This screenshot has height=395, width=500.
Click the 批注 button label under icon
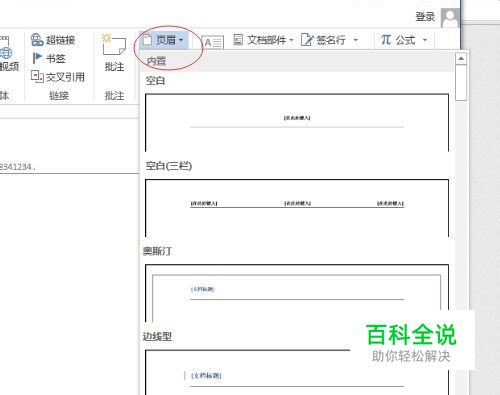(x=114, y=67)
